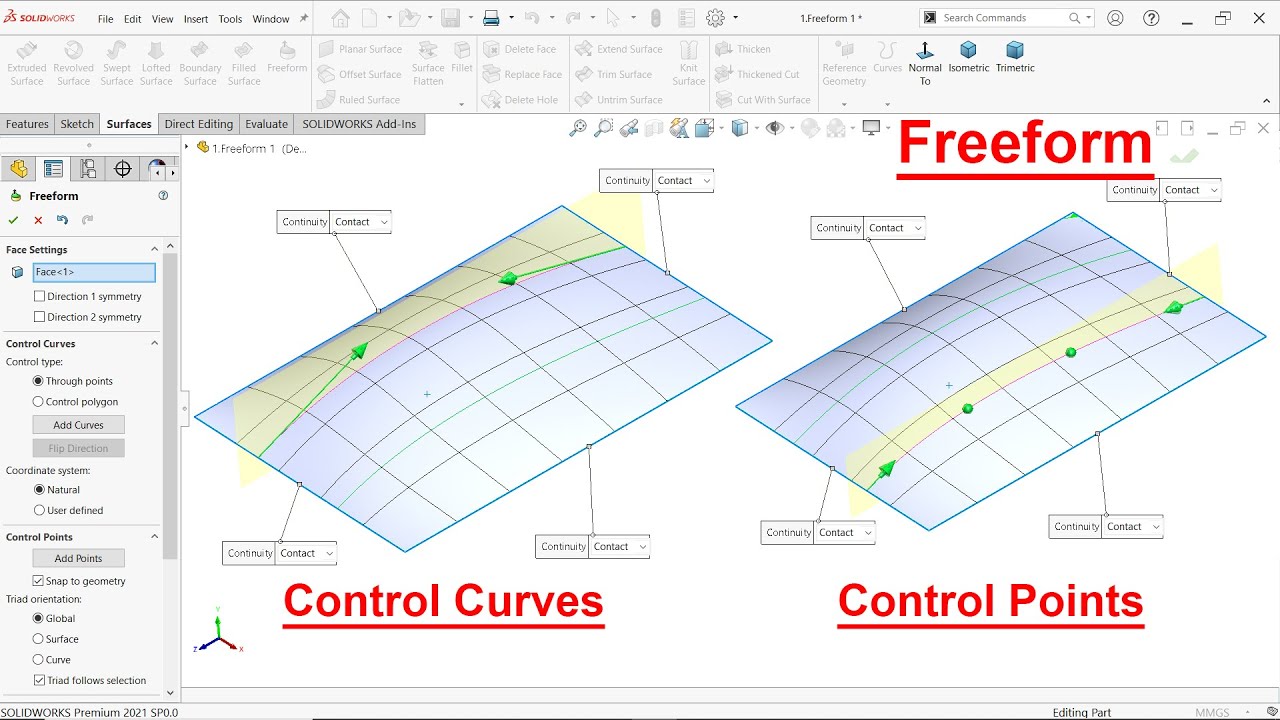Click the Search Commands field
Screen dimensions: 1280x720
click(1007, 18)
